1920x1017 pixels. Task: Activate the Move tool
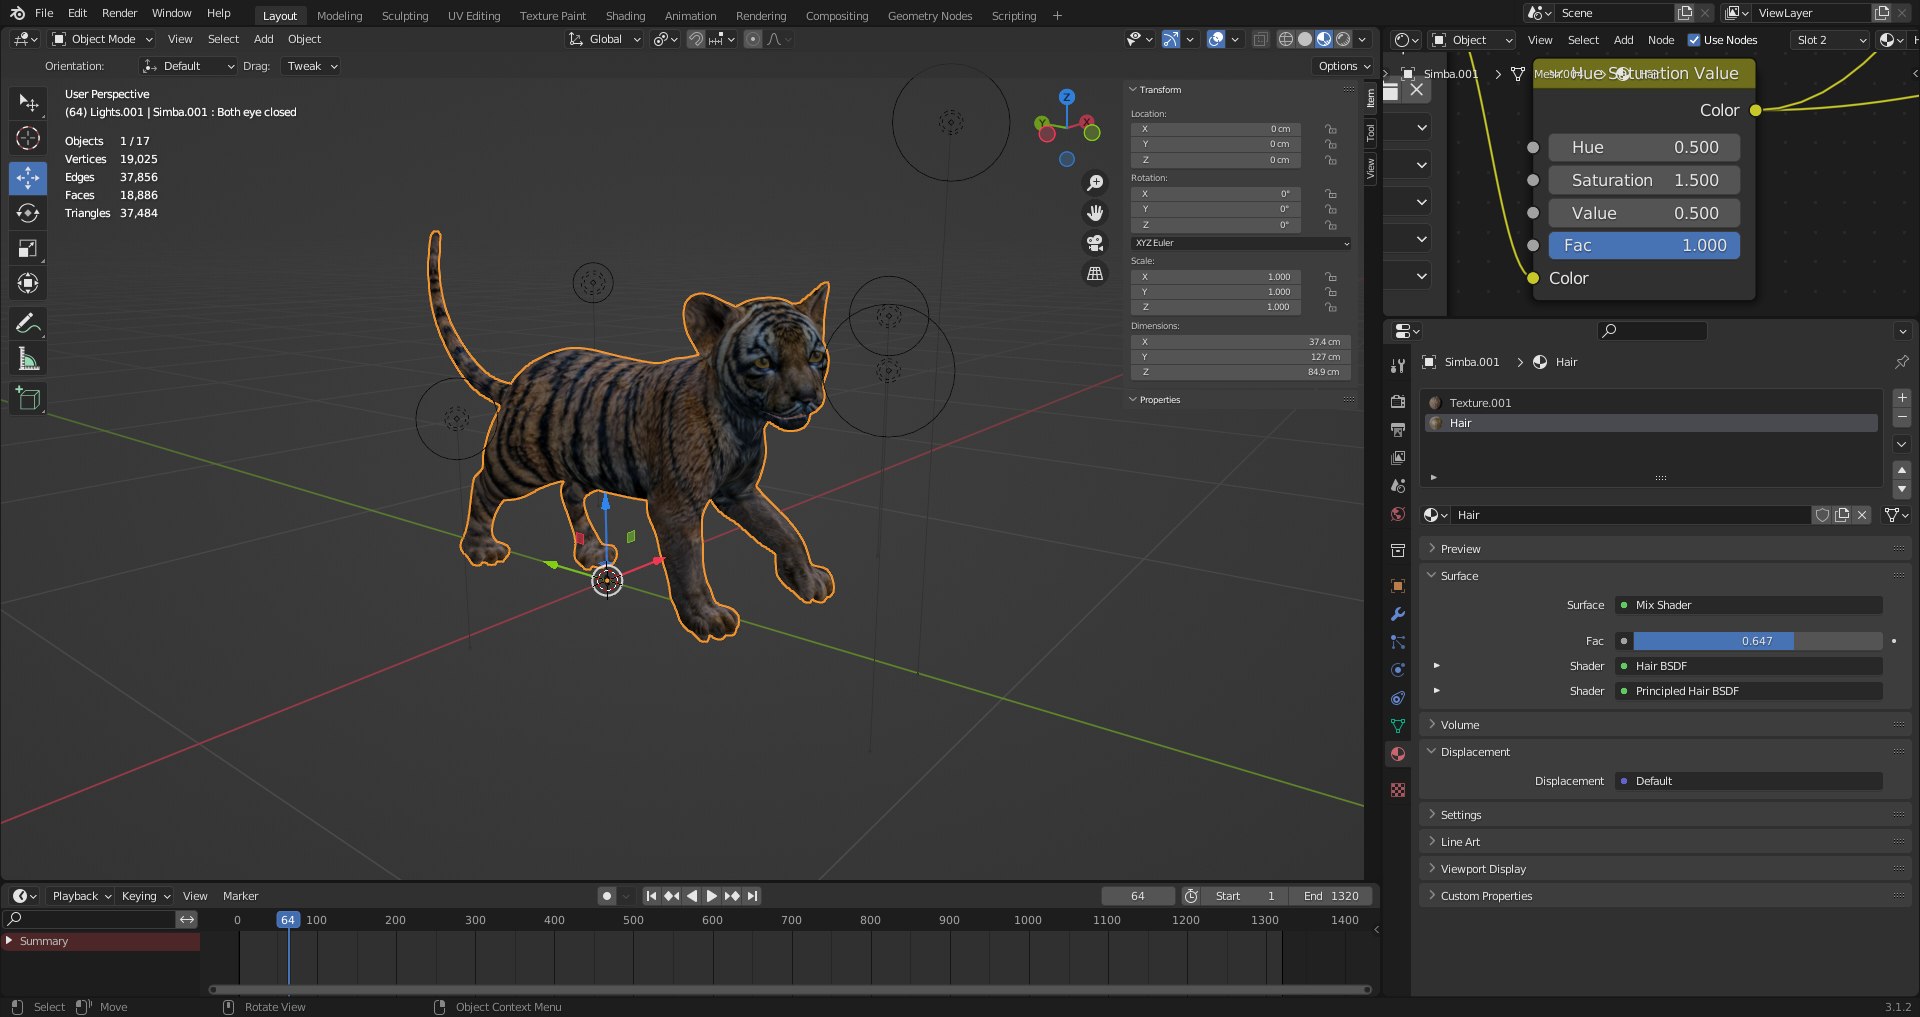tap(28, 178)
